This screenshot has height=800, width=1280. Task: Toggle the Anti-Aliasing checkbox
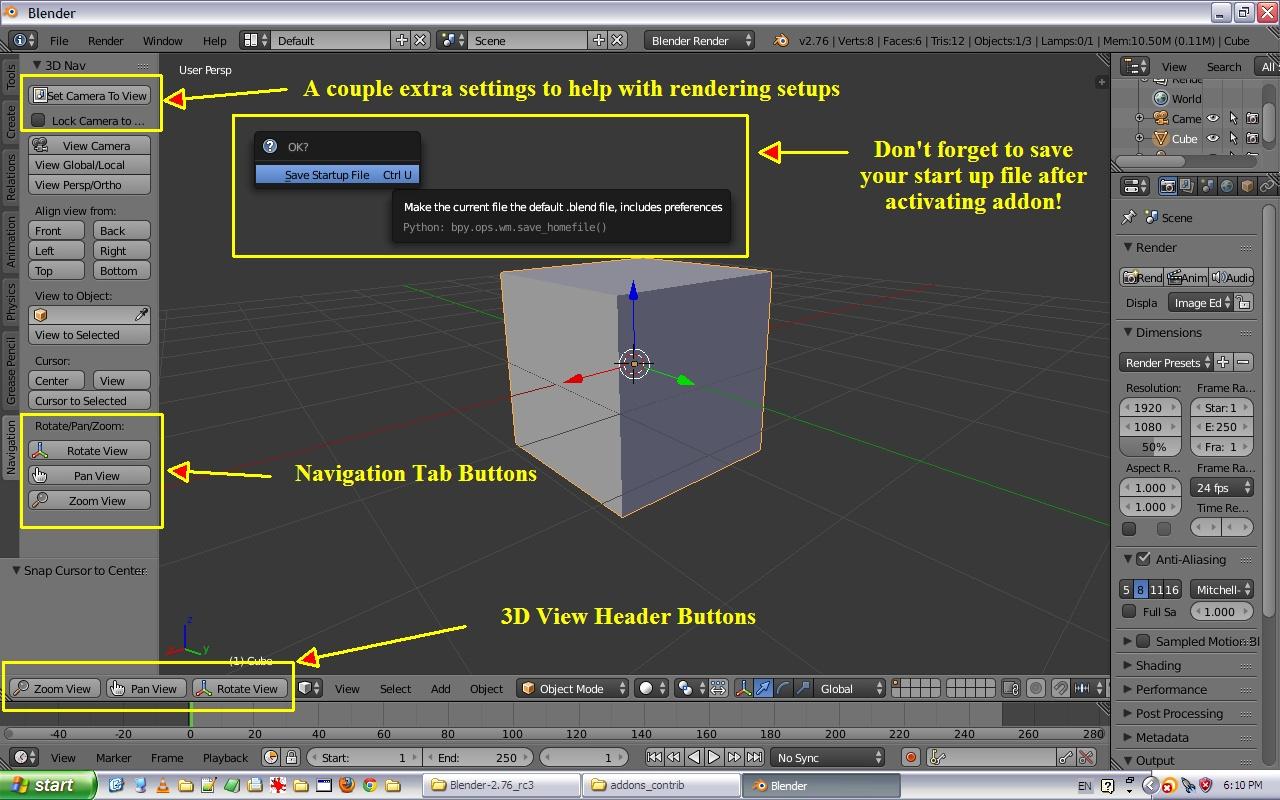(x=1144, y=559)
